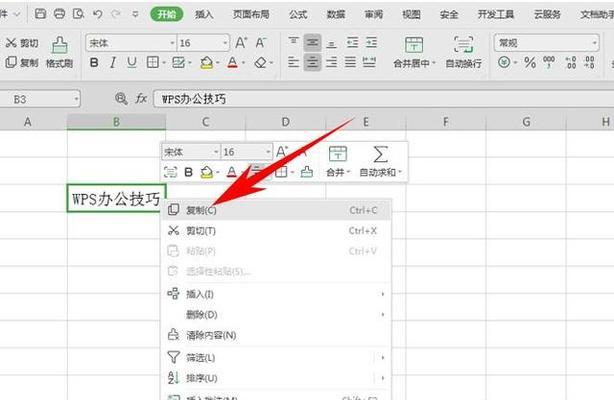The height and width of the screenshot is (400, 614).
Task: Switch to the 插入 ribbon tab
Action: 204,14
